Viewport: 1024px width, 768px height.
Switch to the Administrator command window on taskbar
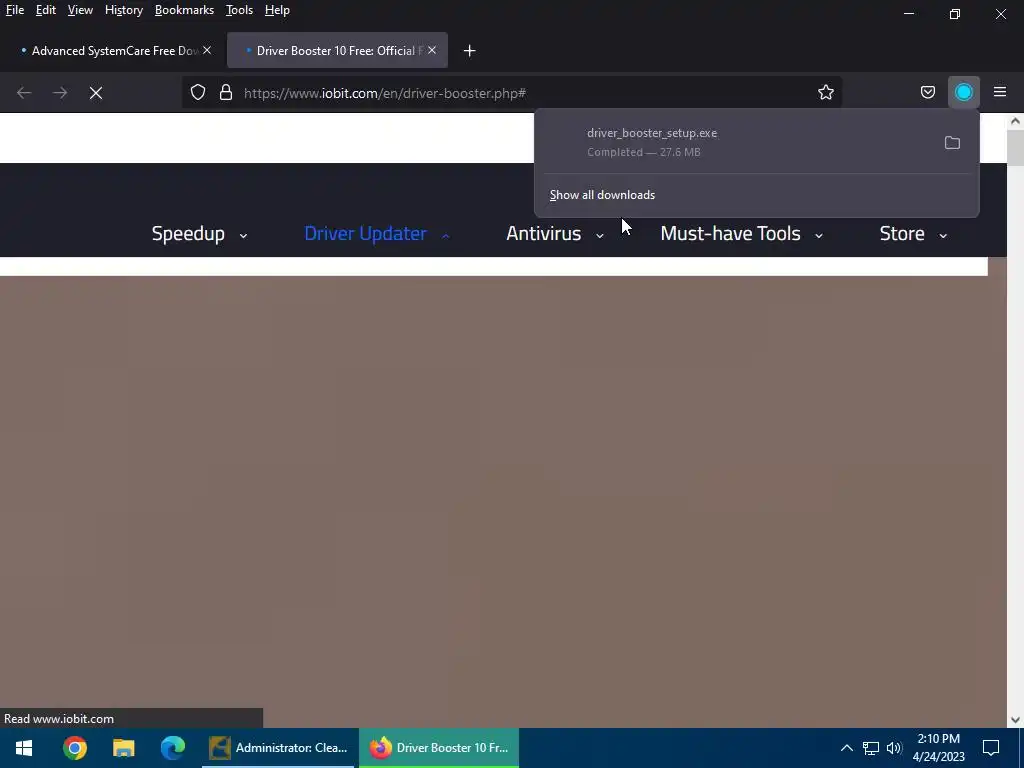(279, 748)
